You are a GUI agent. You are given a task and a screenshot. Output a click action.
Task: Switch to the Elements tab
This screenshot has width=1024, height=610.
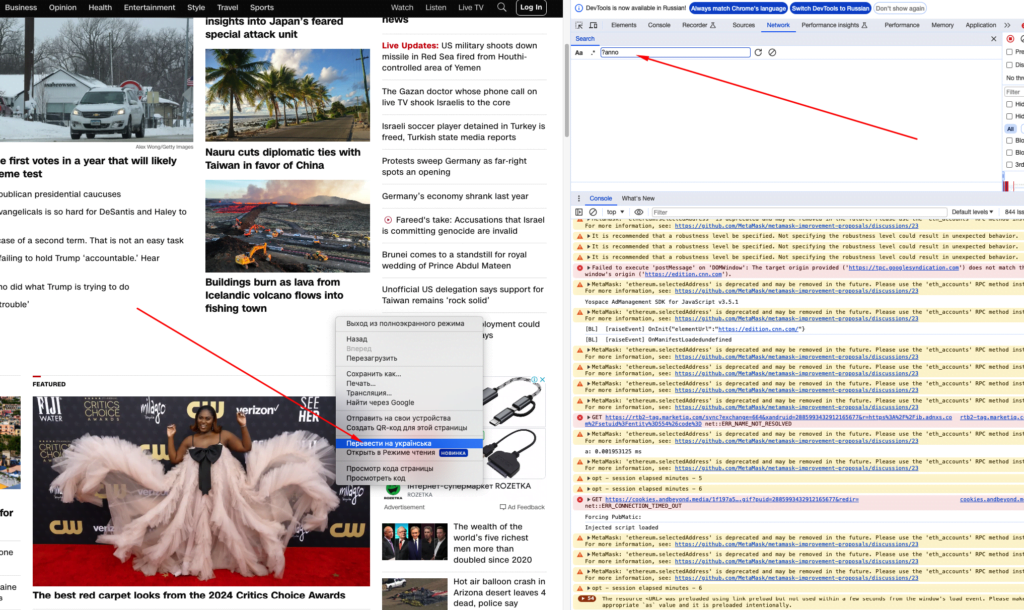[623, 25]
